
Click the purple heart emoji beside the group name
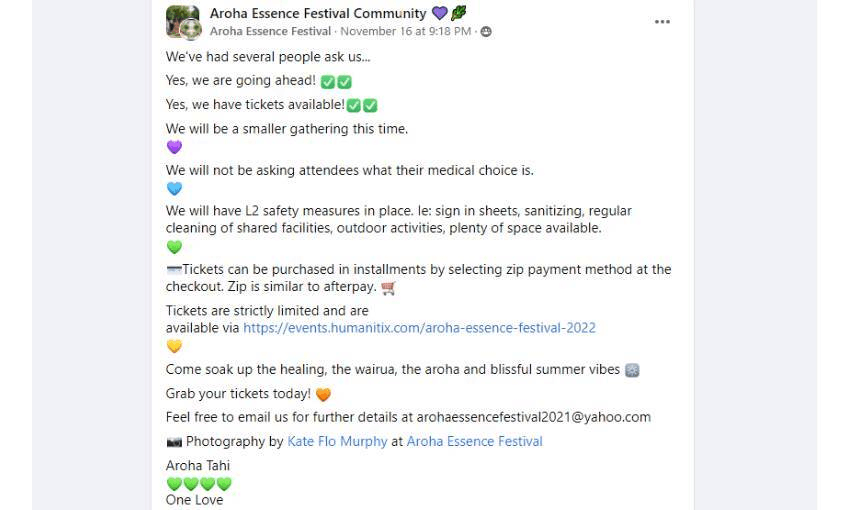tap(439, 13)
